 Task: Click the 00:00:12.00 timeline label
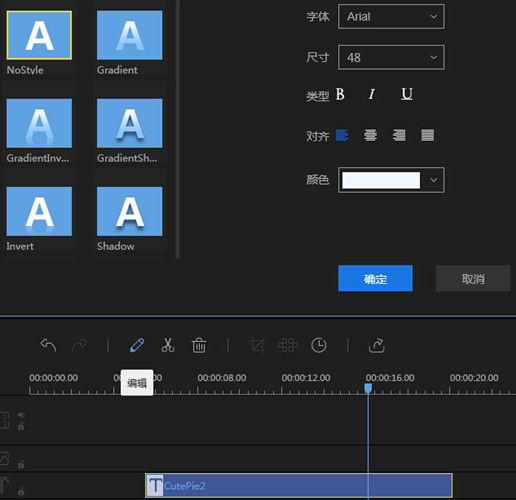tap(306, 378)
